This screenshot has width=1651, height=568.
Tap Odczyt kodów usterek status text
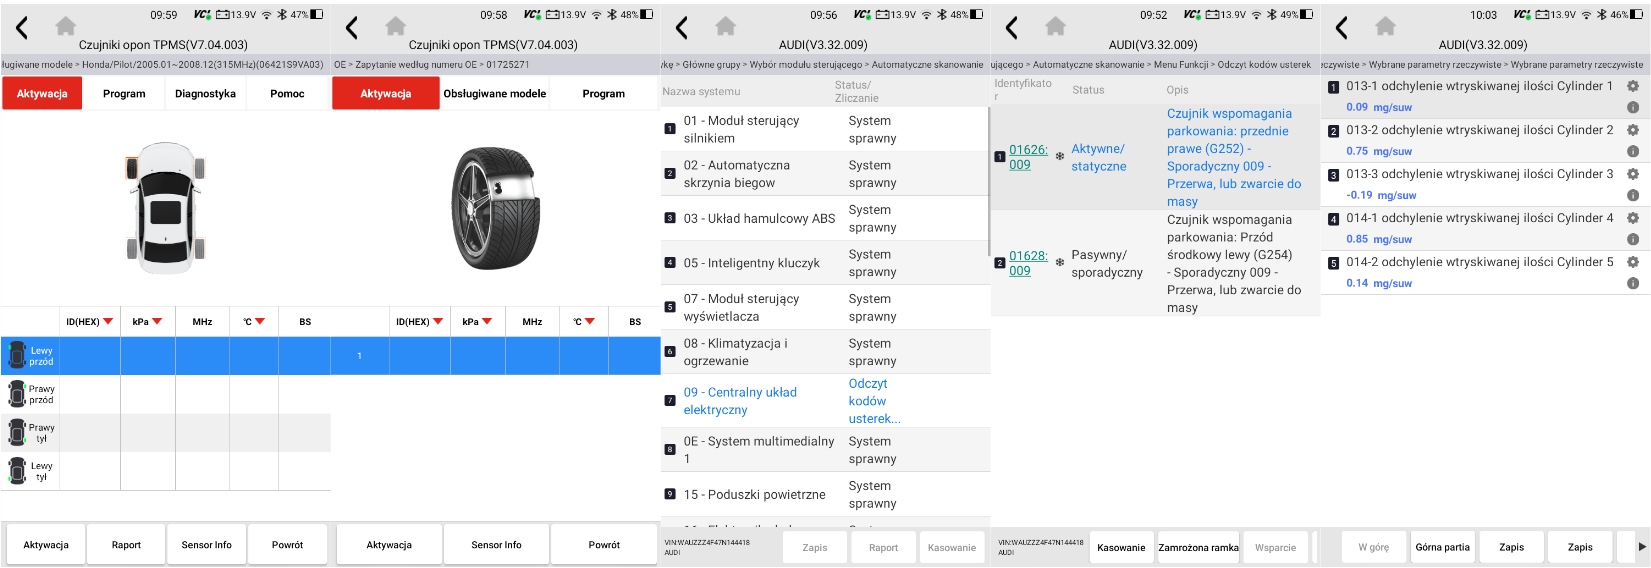pyautogui.click(x=874, y=401)
